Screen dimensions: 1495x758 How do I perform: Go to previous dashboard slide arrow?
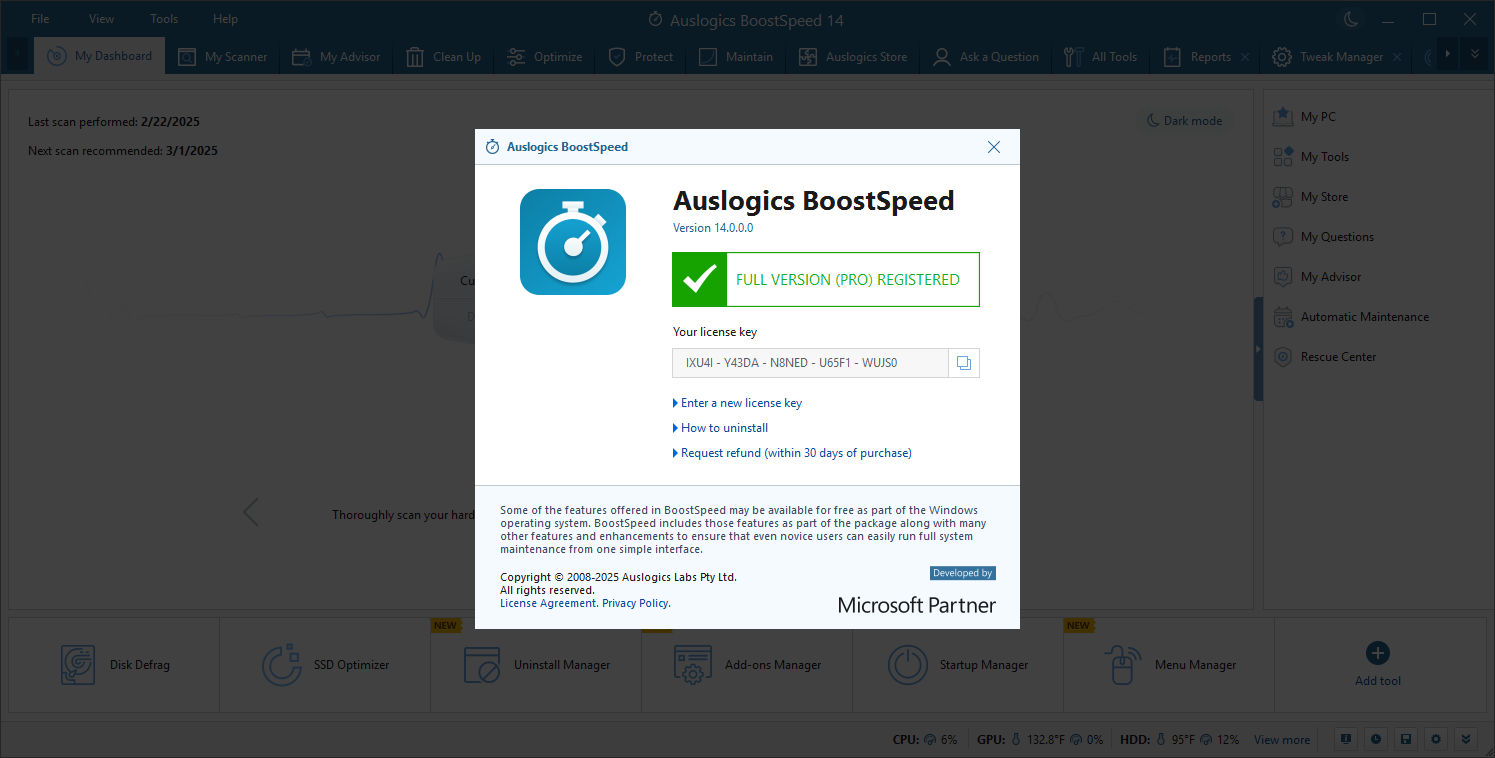(251, 513)
